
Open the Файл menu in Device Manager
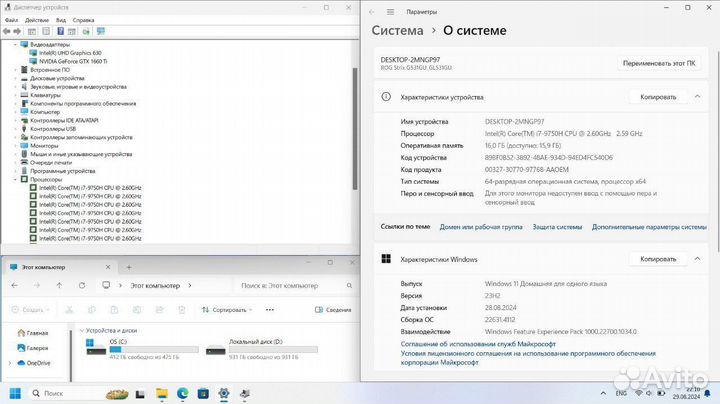coord(11,20)
